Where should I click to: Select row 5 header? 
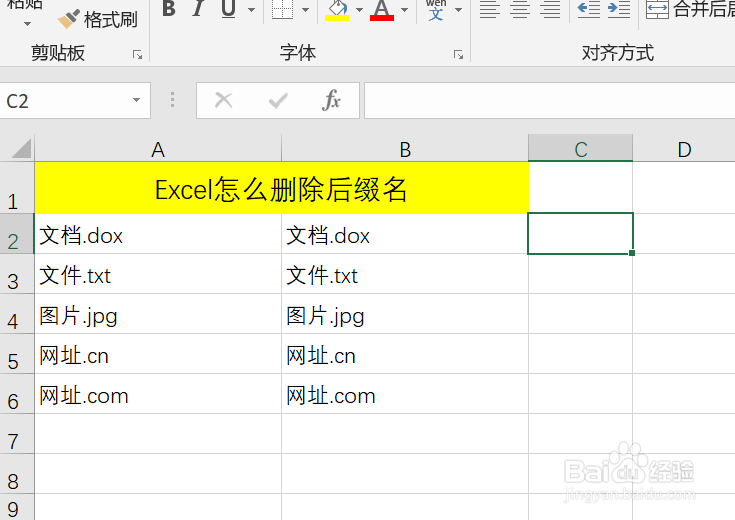pyautogui.click(x=17, y=354)
